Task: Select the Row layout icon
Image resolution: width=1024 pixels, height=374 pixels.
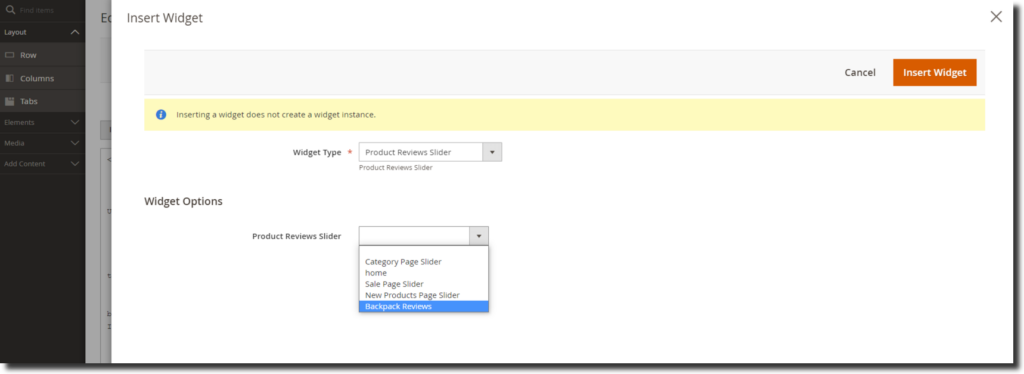Action: click(x=10, y=55)
